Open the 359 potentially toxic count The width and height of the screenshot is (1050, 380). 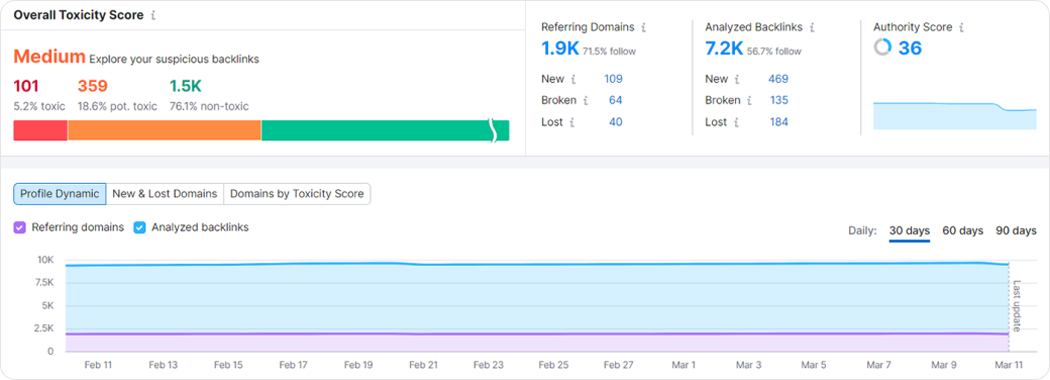[x=92, y=86]
